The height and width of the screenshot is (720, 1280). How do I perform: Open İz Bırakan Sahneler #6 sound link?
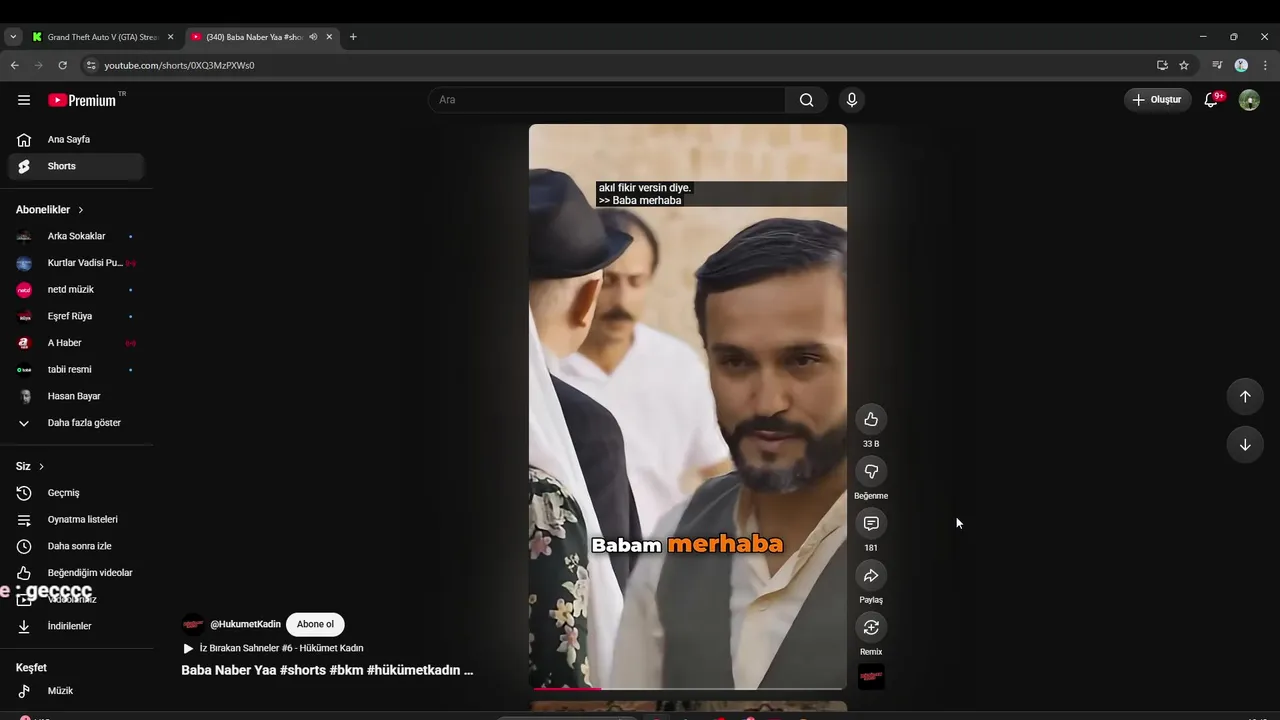tap(281, 648)
